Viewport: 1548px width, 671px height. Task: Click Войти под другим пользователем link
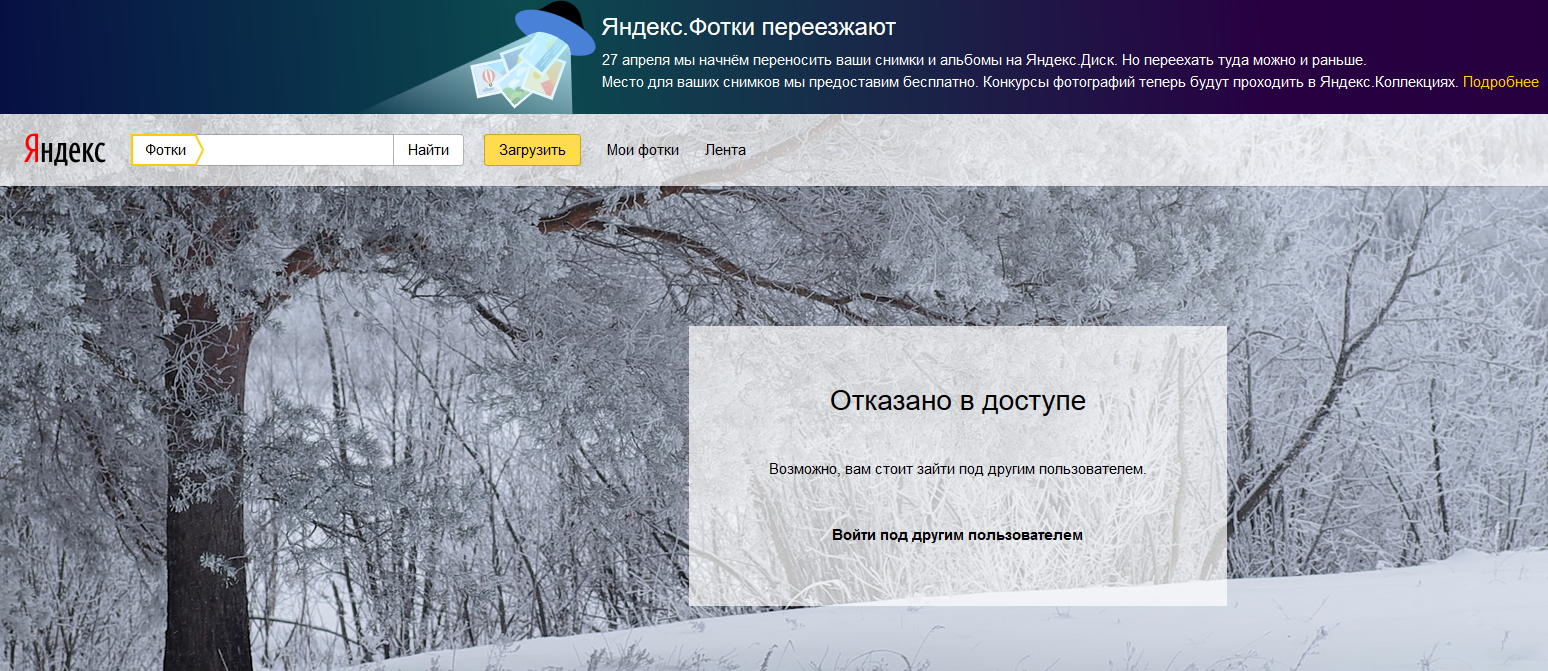(957, 535)
